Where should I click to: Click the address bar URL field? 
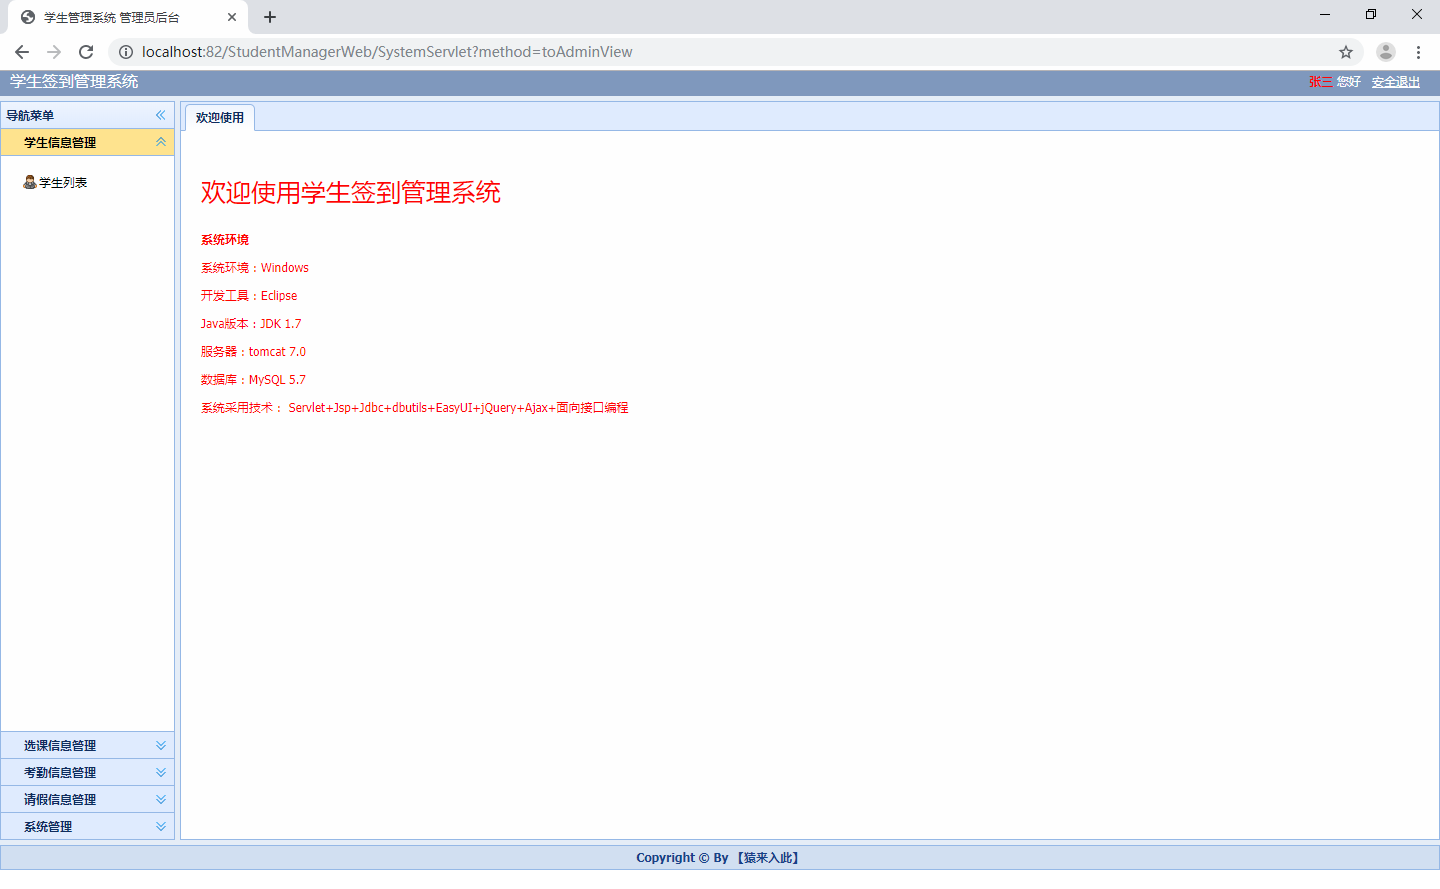click(x=735, y=52)
